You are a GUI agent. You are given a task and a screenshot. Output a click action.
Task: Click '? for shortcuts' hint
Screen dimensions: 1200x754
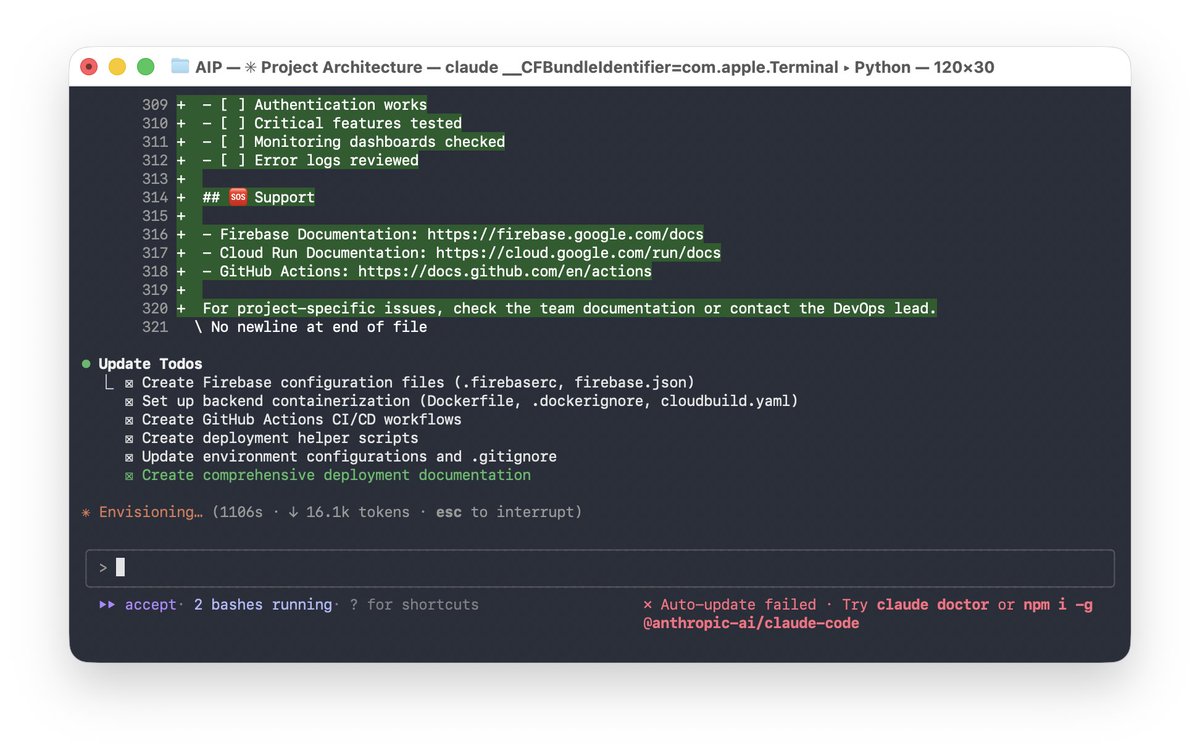click(414, 605)
